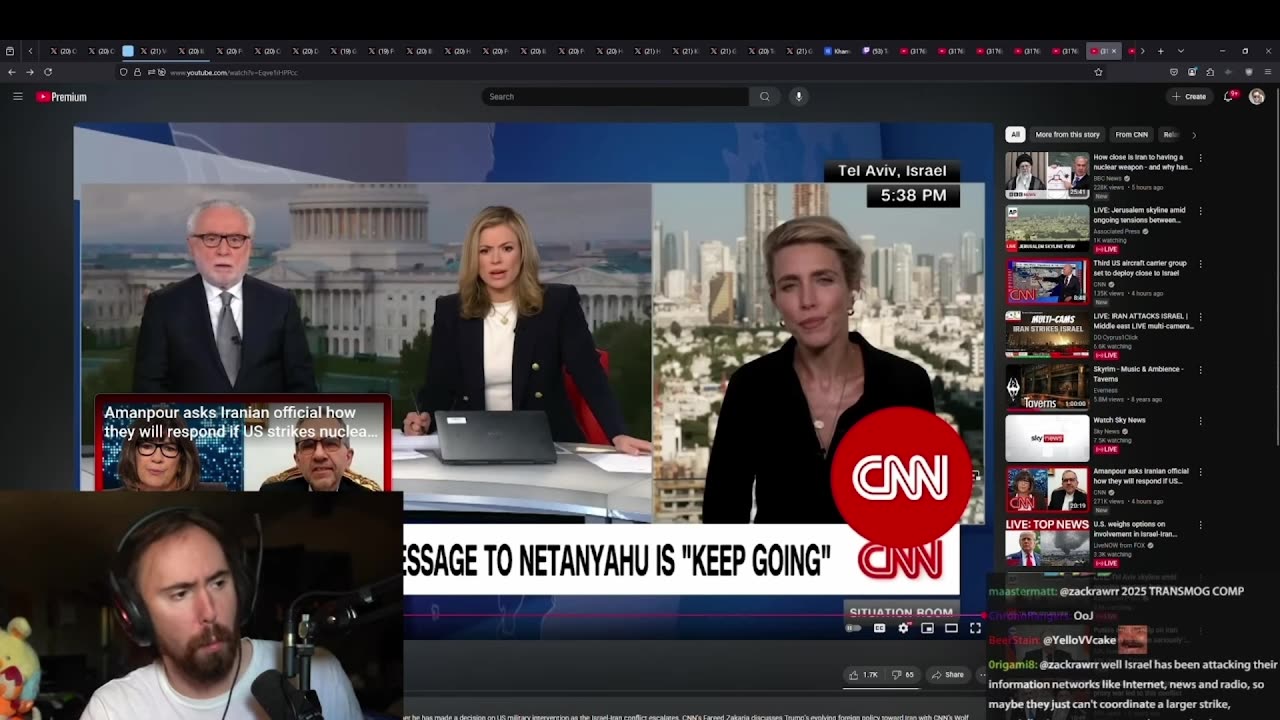
Task: Toggle autoplay switch in video player
Action: 853,628
